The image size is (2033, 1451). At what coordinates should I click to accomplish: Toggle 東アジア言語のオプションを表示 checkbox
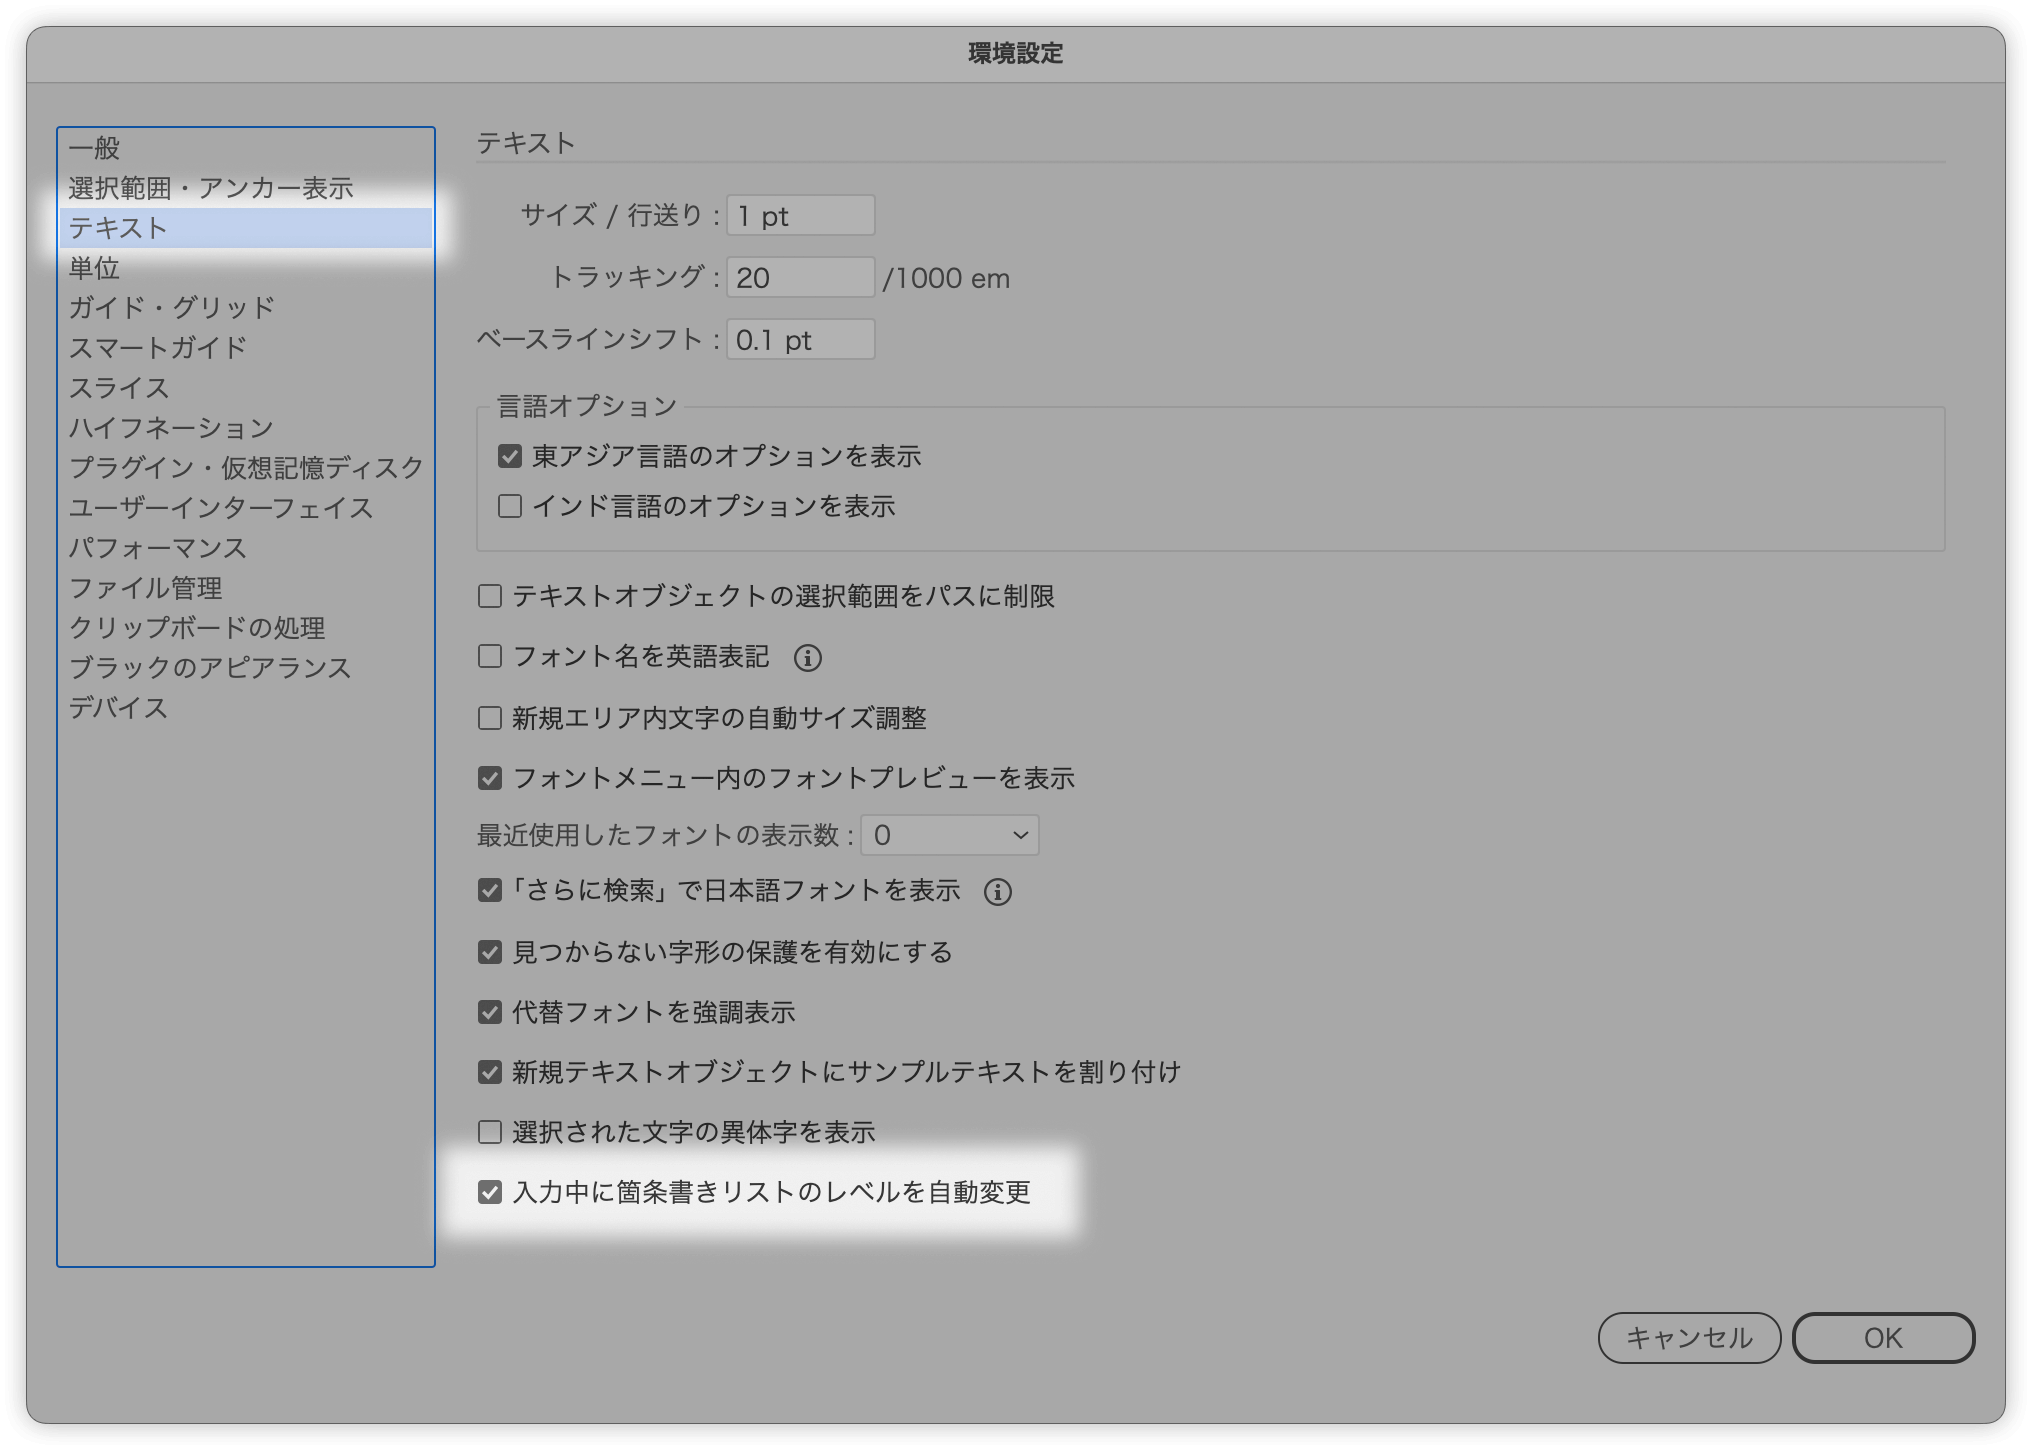click(510, 457)
